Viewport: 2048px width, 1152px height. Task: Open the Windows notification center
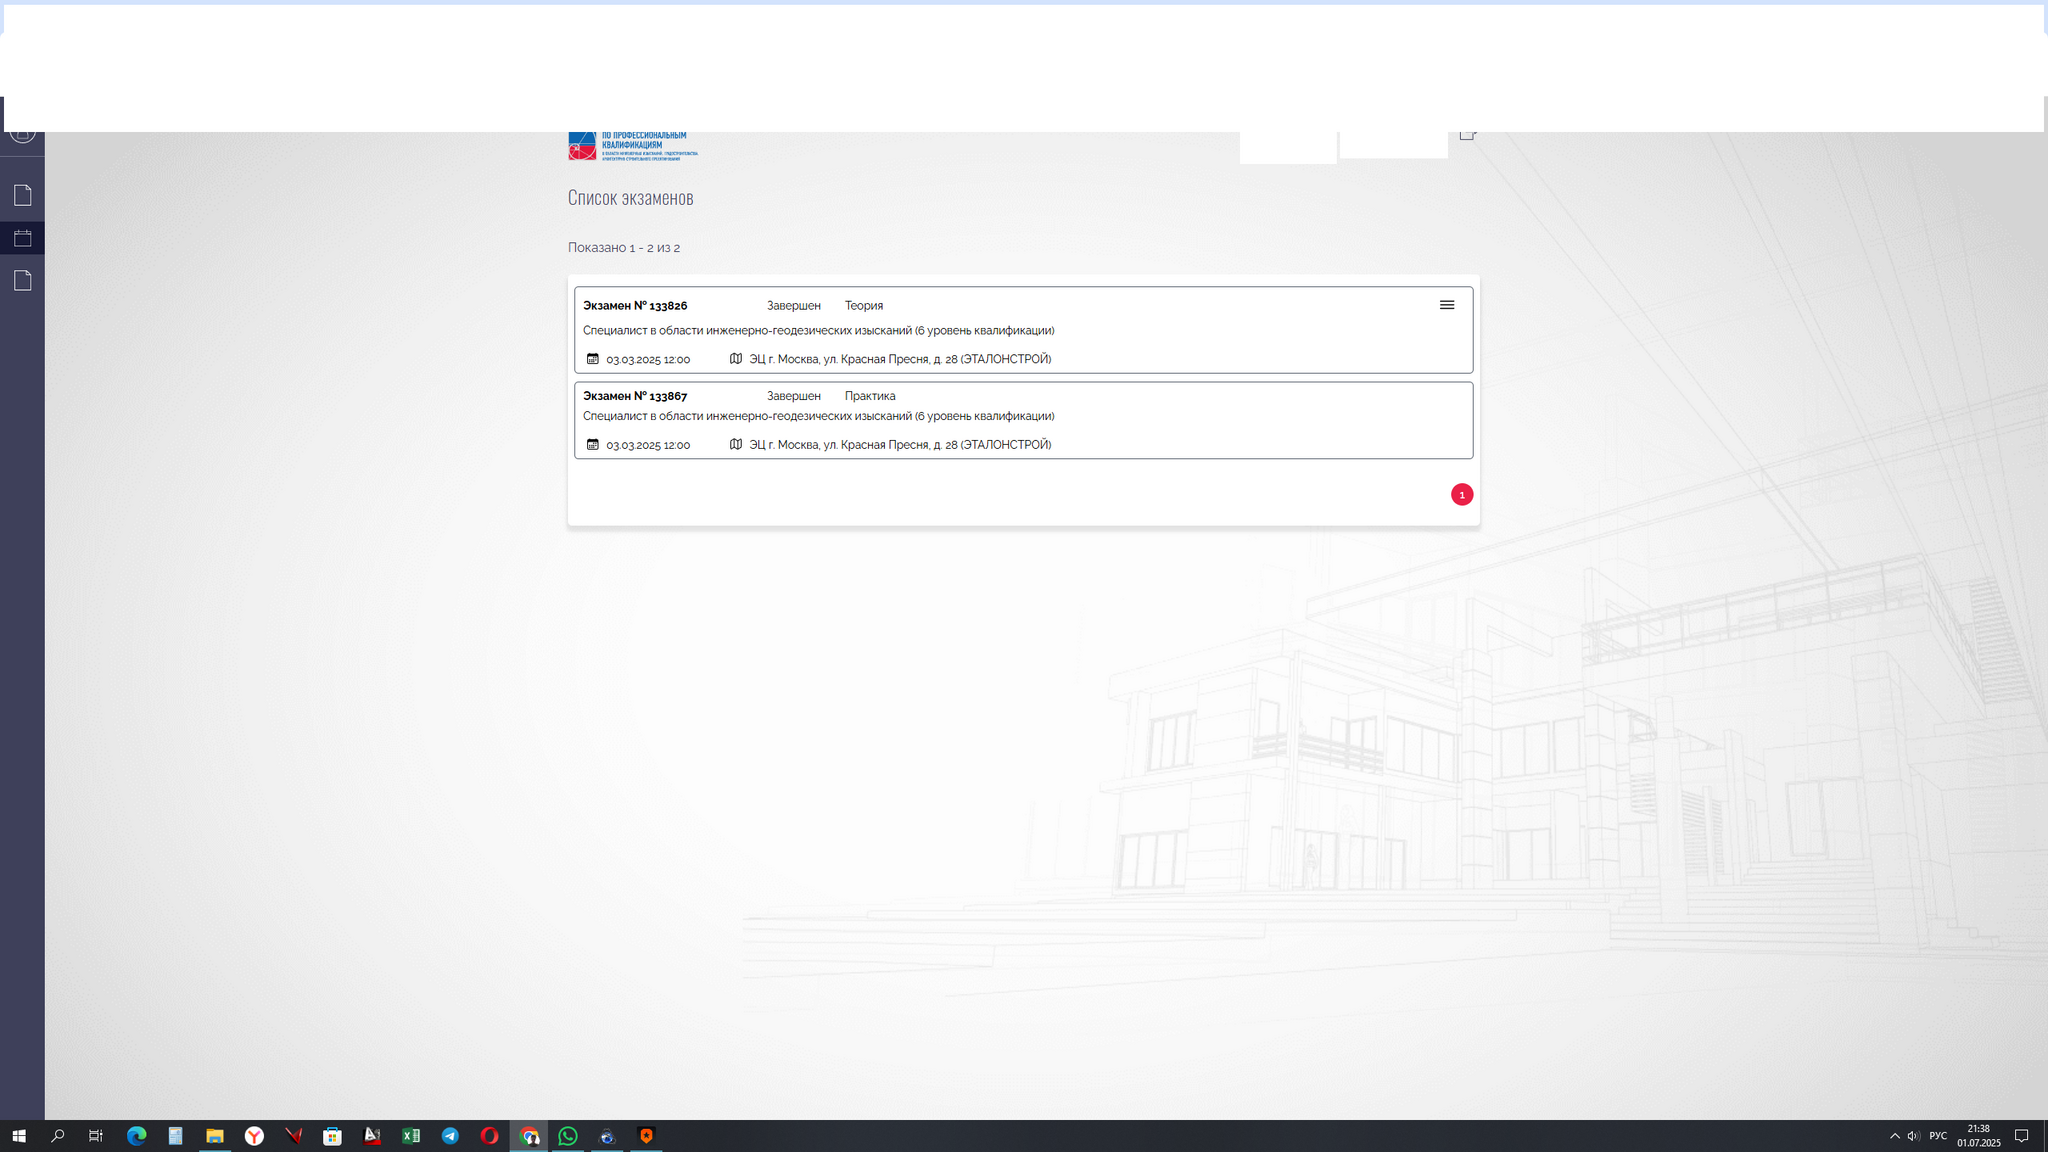click(x=2021, y=1136)
